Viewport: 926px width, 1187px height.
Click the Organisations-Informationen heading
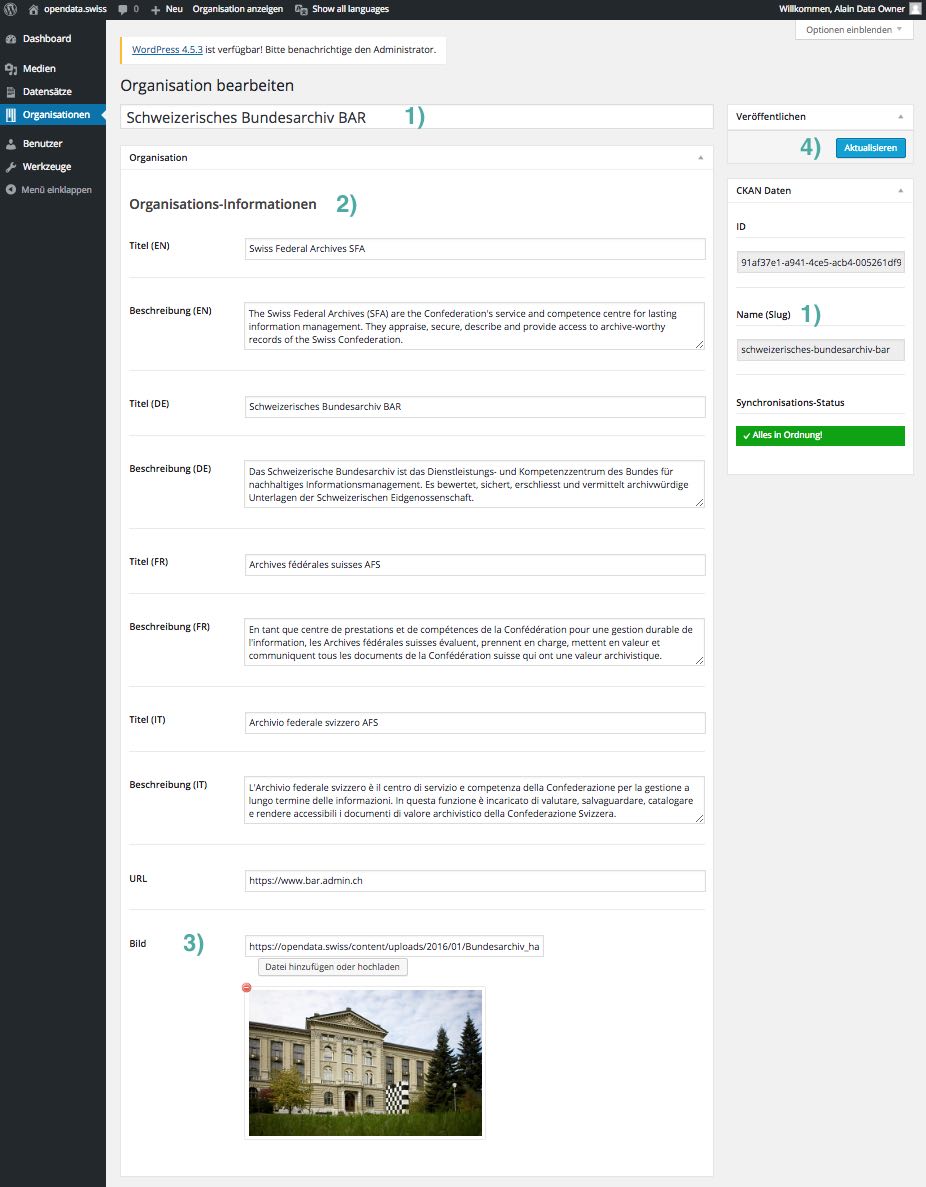tap(223, 204)
